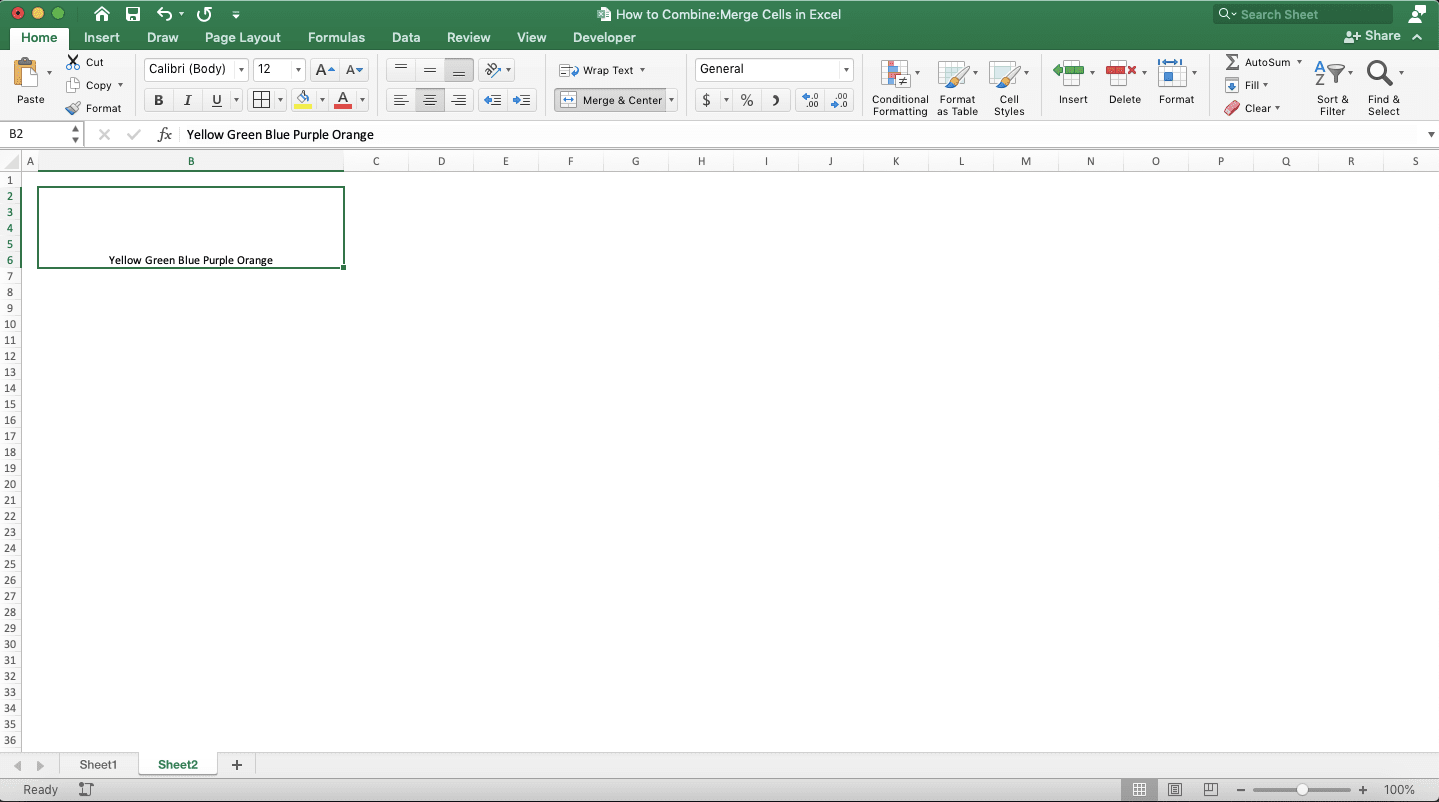Viewport: 1439px width, 802px height.
Task: Increase indent of the cell
Action: pyautogui.click(x=521, y=100)
